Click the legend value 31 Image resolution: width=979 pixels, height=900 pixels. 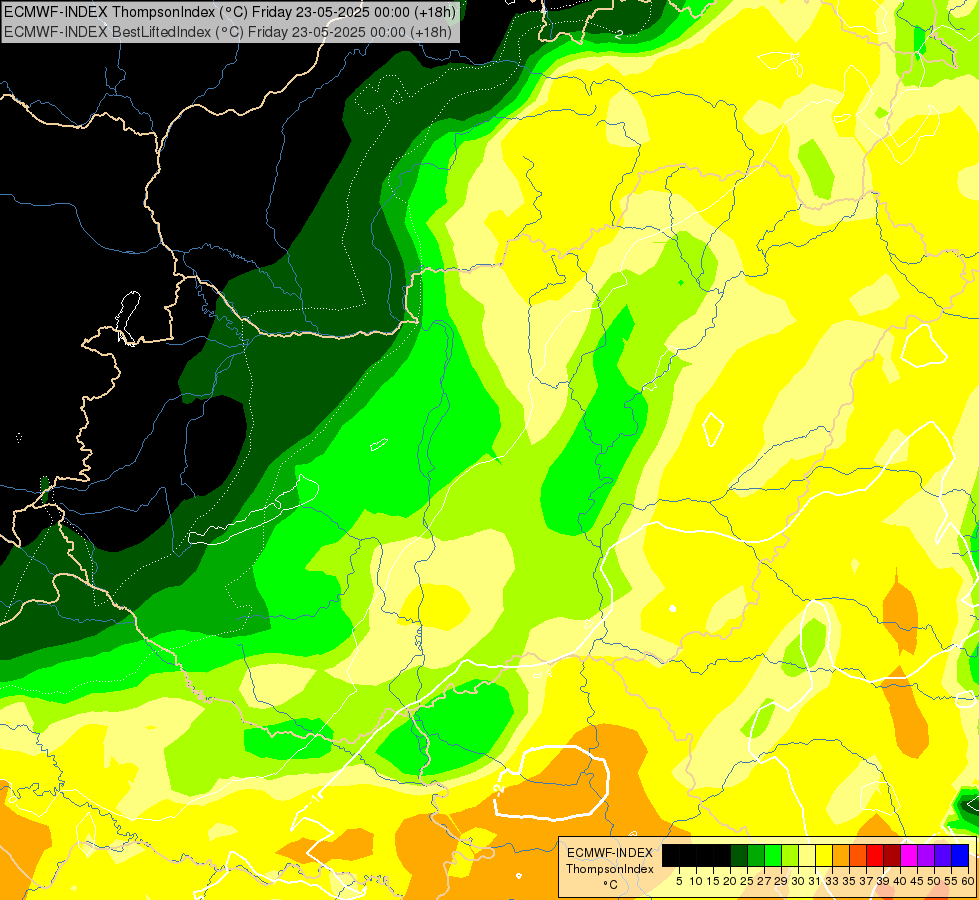point(815,881)
